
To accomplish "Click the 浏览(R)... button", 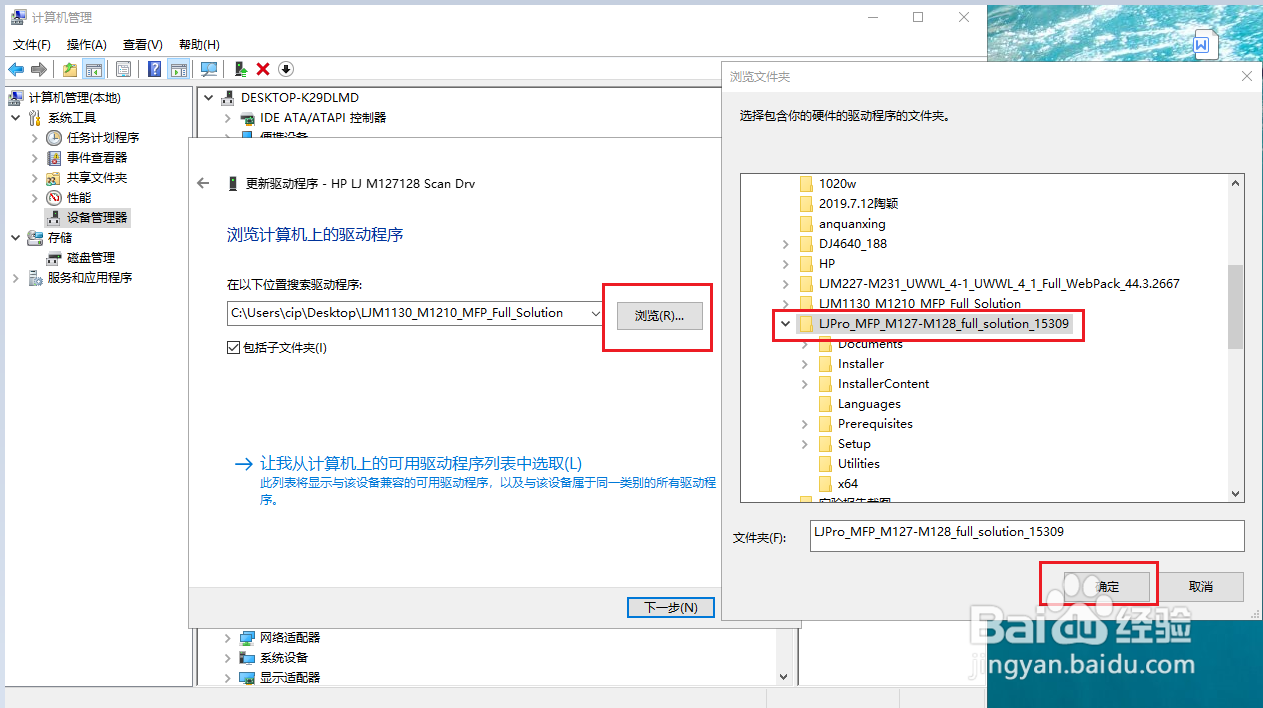I will click(659, 316).
